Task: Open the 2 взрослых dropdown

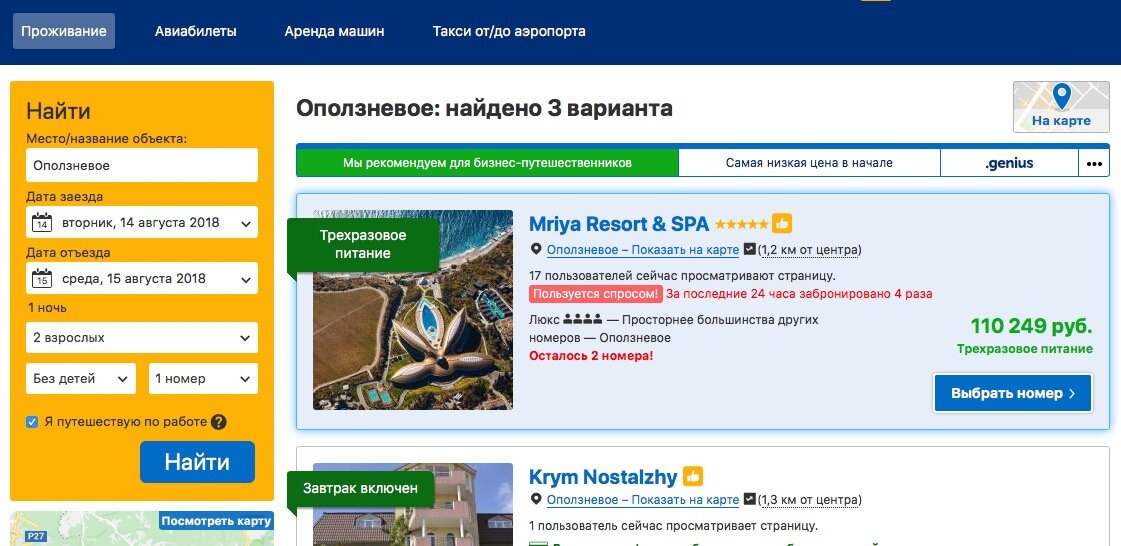Action: tap(142, 337)
